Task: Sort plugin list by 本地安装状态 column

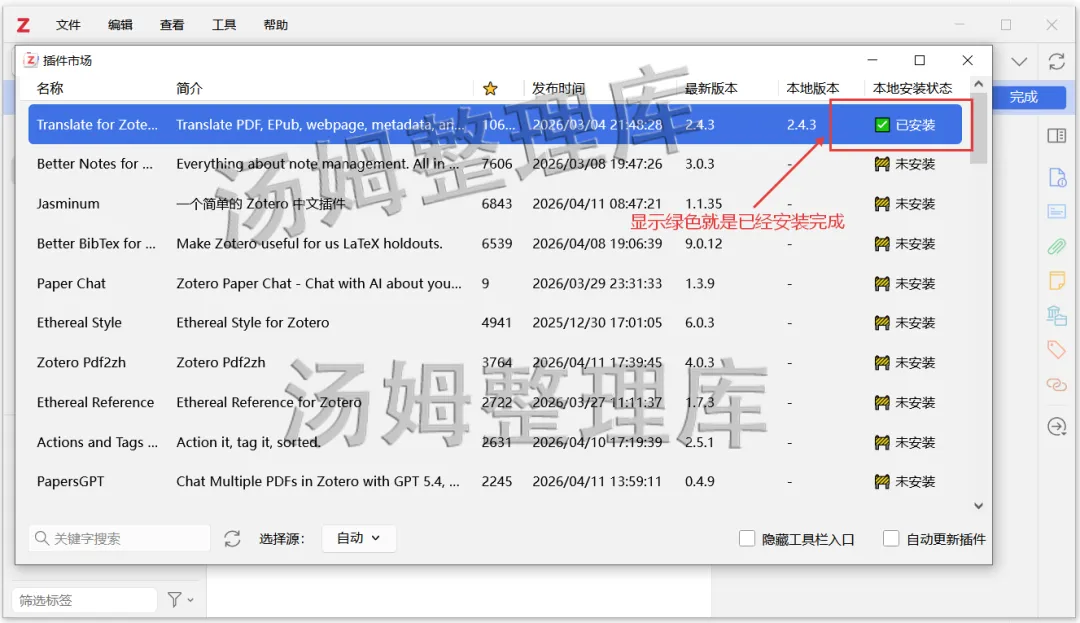Action: coord(912,88)
